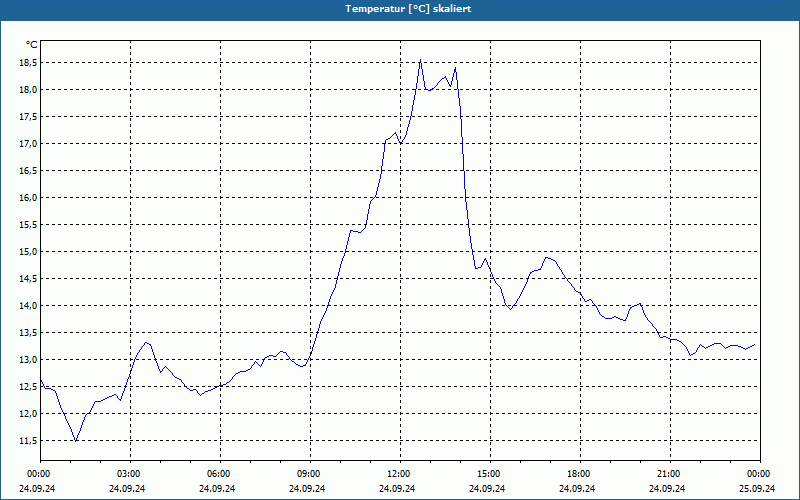Click the 14,0 y-axis value
The image size is (800, 500).
coord(28,306)
